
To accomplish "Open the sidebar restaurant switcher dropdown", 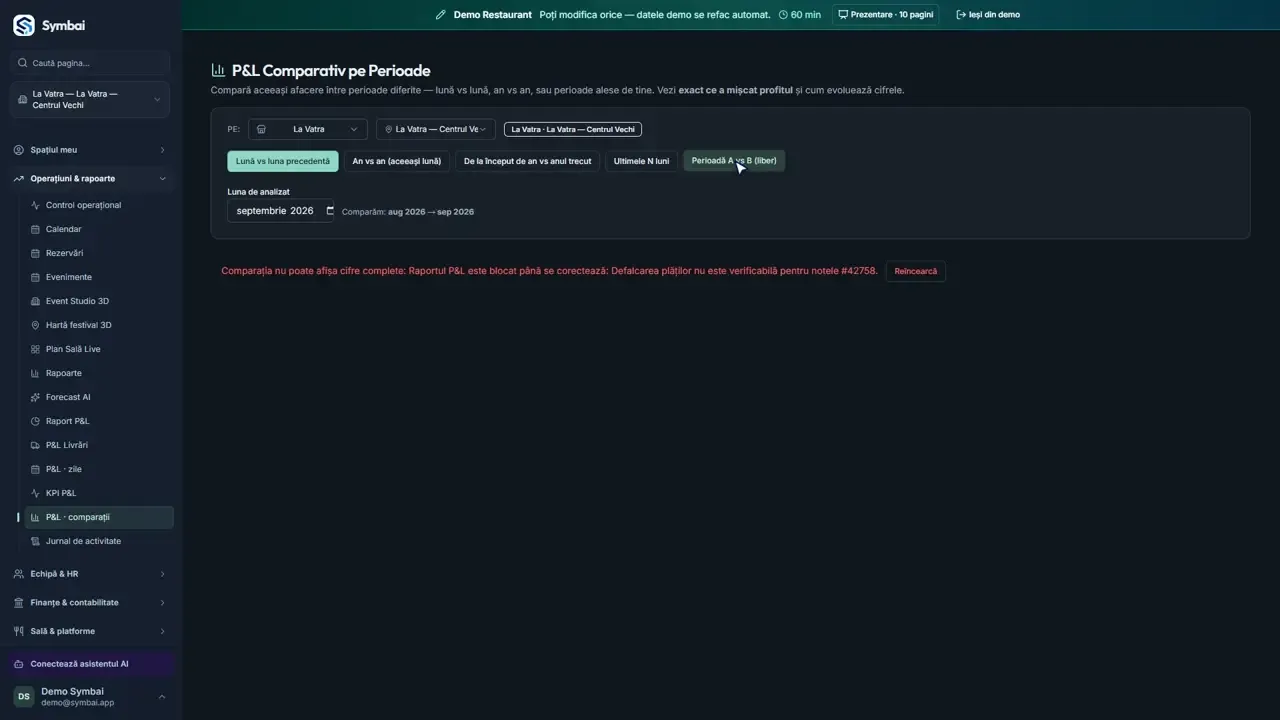I will pos(90,100).
